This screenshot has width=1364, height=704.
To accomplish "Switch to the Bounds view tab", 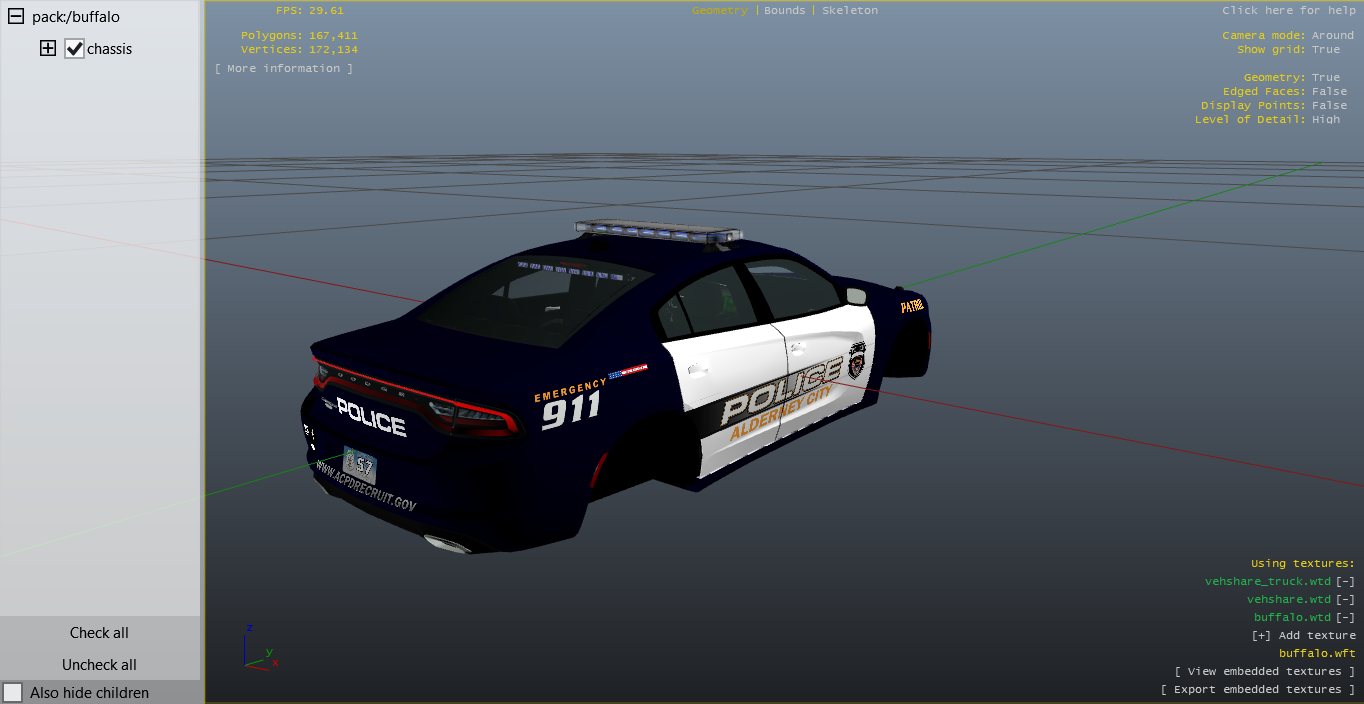I will [x=784, y=10].
